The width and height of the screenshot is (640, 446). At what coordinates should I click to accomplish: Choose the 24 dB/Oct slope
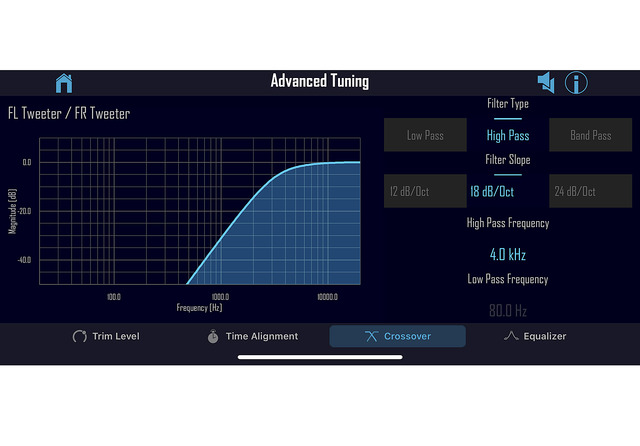590,191
